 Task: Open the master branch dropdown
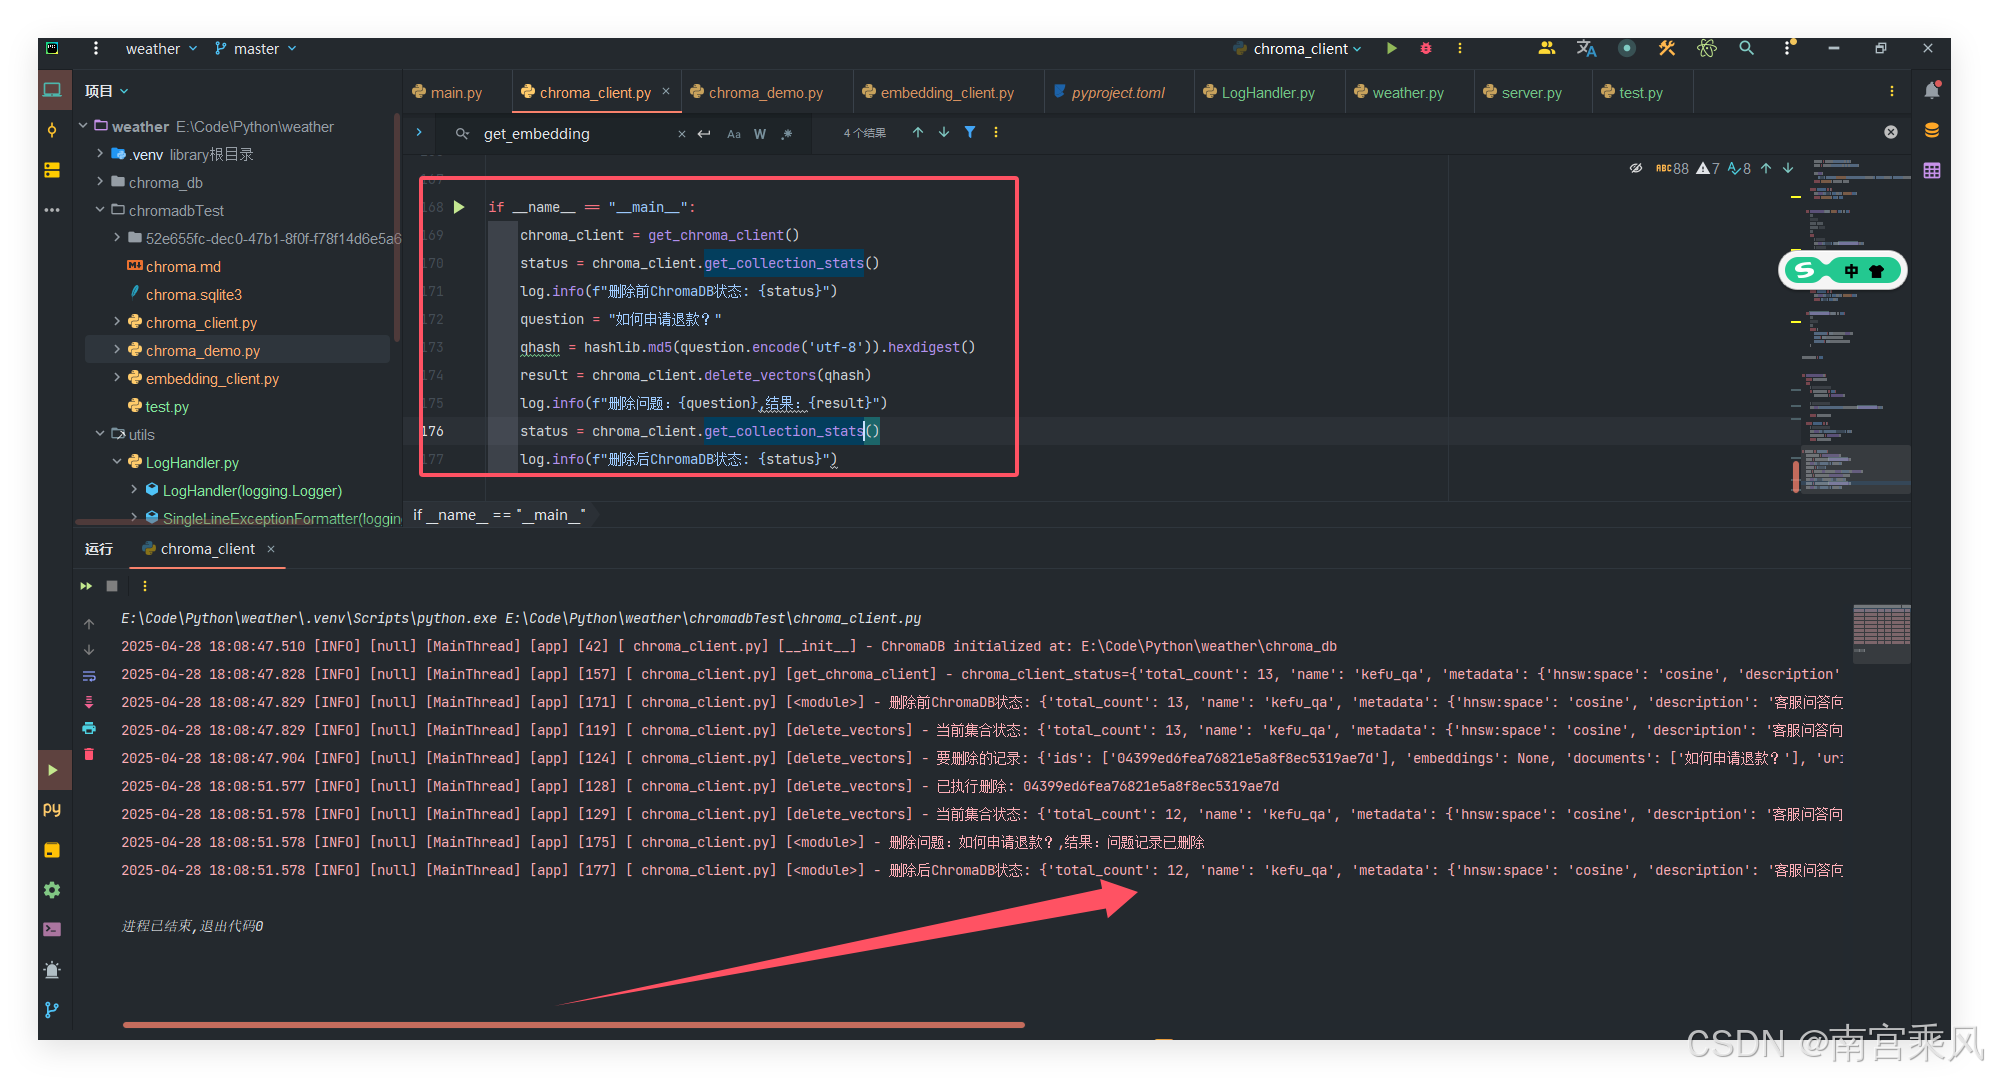pos(256,48)
